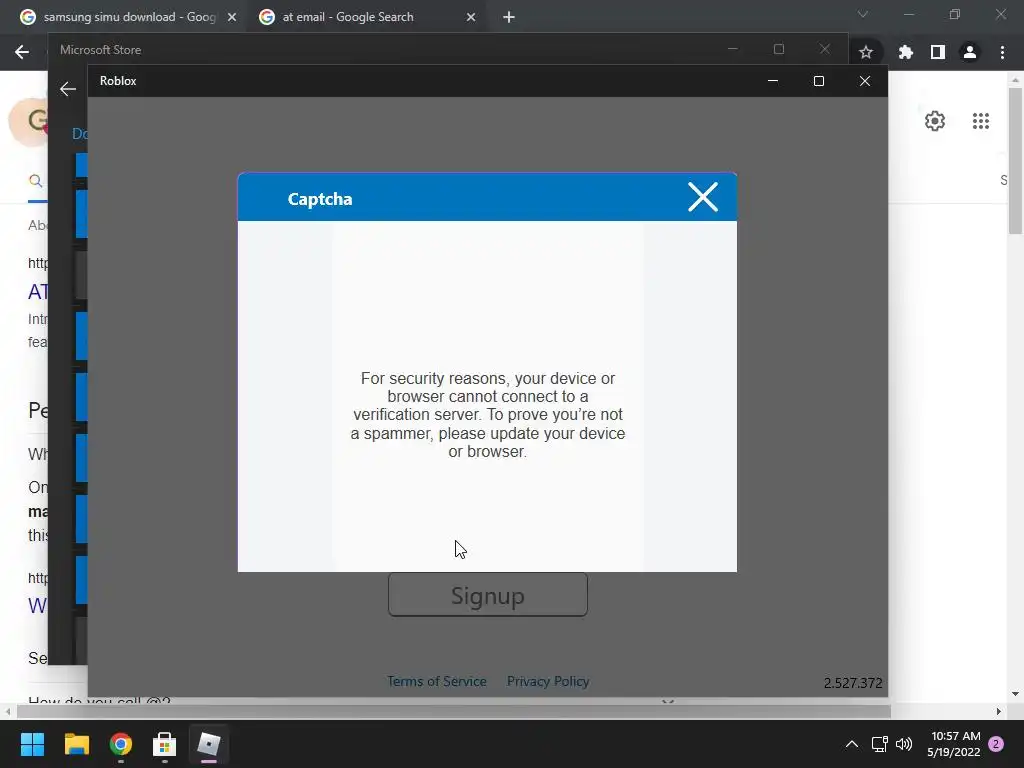1024x768 pixels.
Task: Open the notification badge showing 2
Action: coord(996,744)
